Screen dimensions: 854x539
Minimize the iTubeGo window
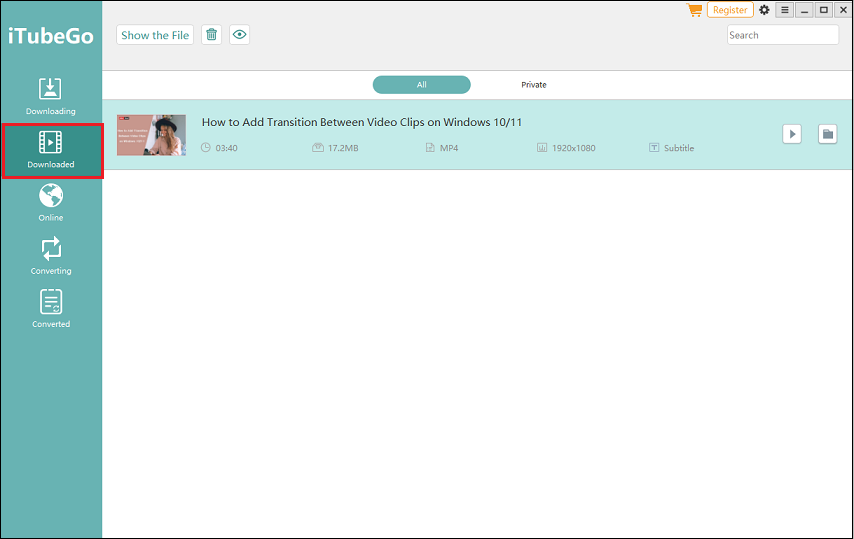[804, 10]
